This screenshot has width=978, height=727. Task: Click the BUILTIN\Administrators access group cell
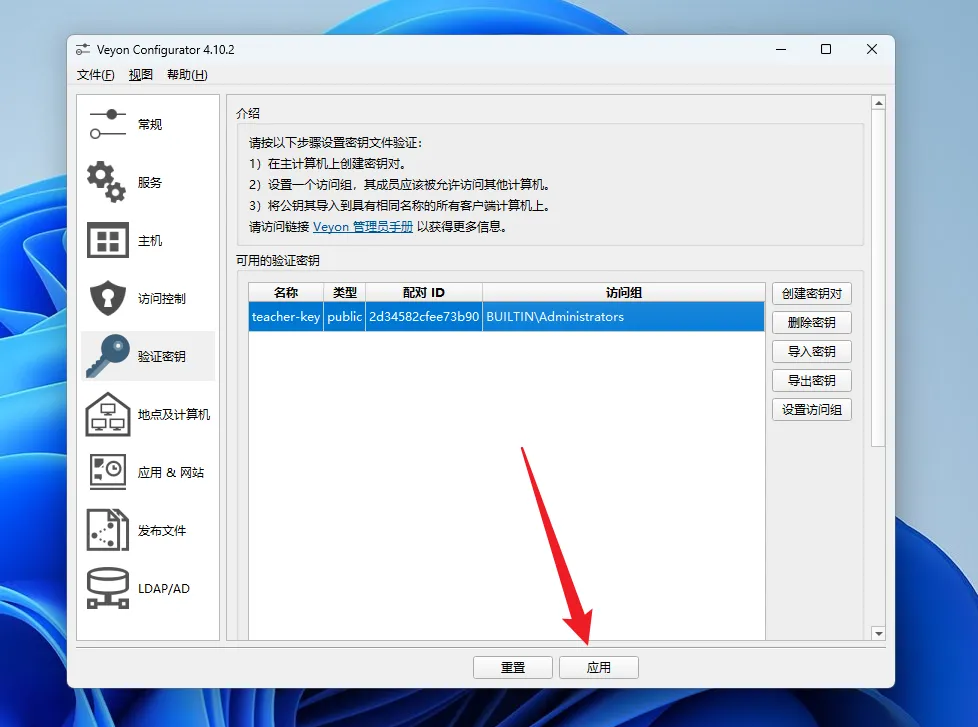tap(624, 317)
